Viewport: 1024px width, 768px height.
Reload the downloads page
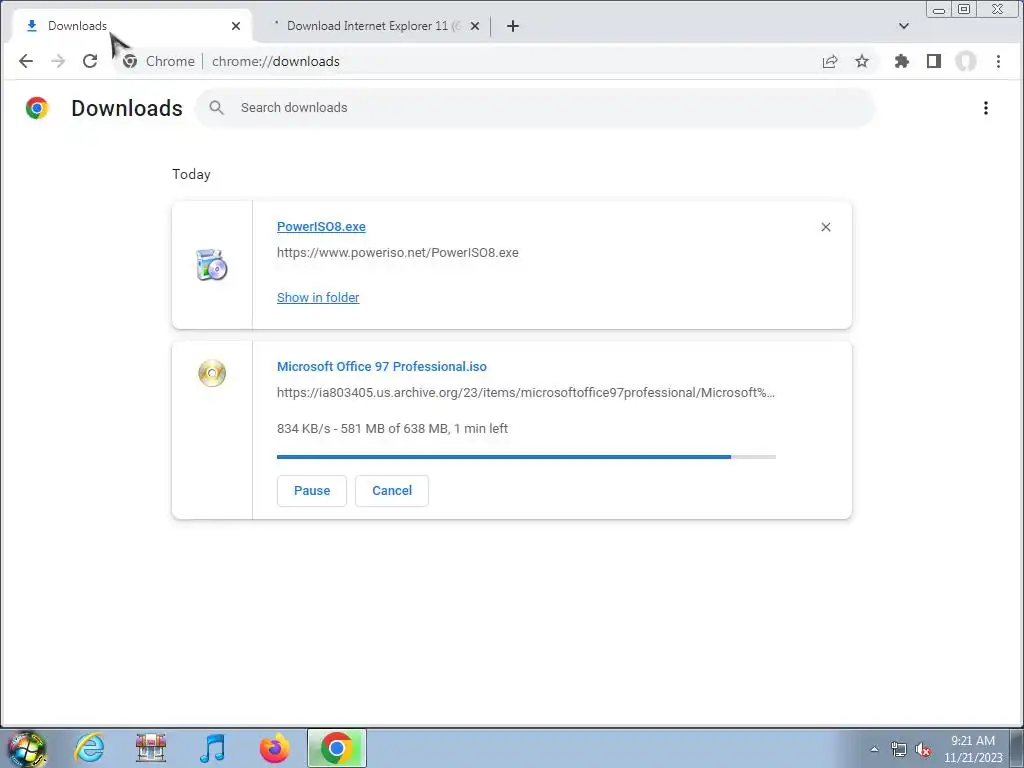pyautogui.click(x=90, y=61)
